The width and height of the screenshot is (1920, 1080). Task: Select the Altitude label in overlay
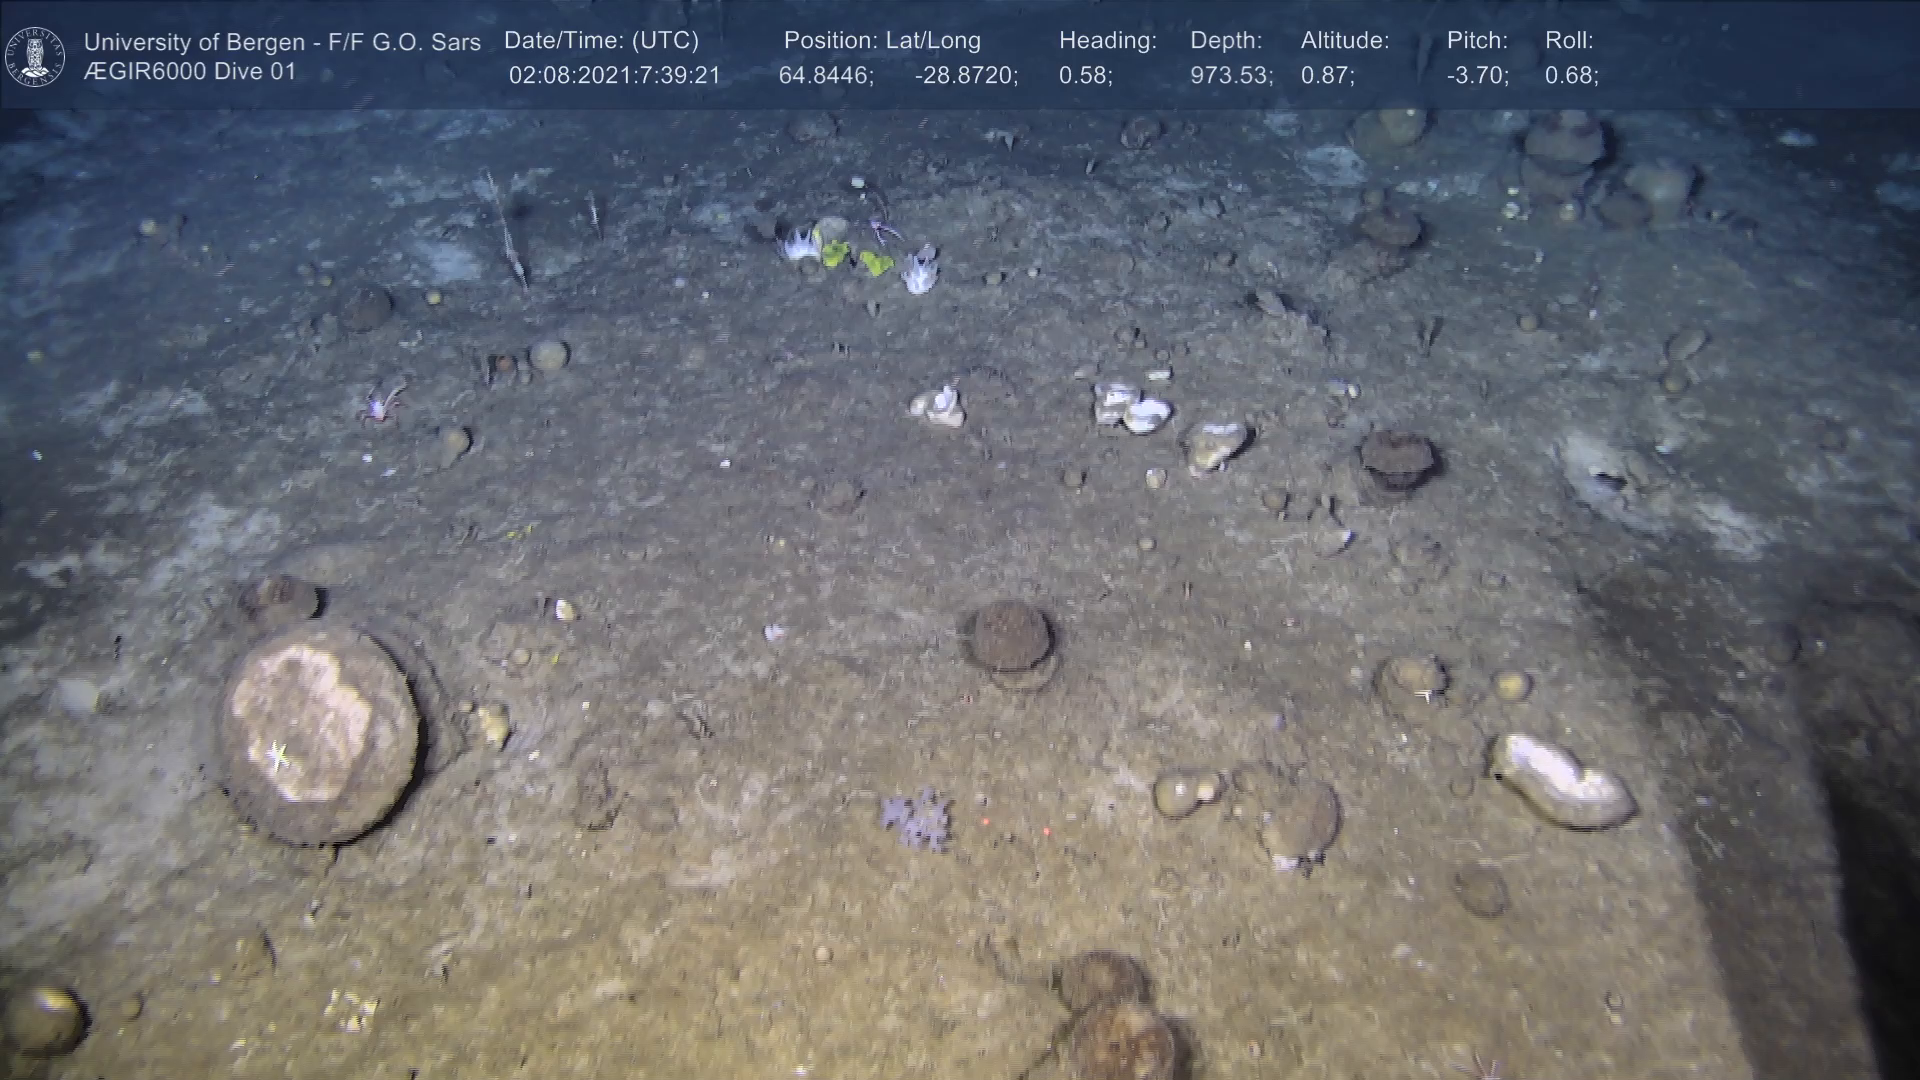(1345, 41)
